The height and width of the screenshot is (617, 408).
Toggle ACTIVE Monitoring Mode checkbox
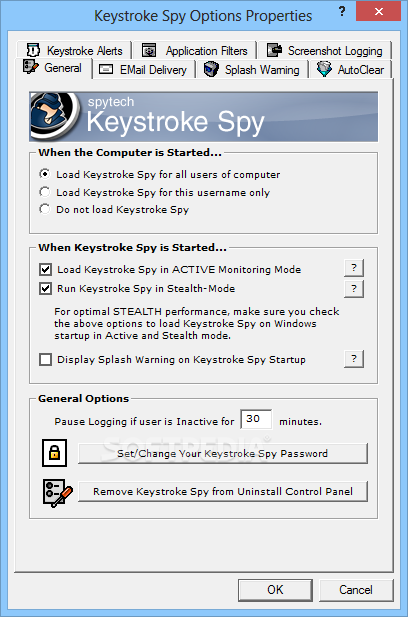coord(46,270)
